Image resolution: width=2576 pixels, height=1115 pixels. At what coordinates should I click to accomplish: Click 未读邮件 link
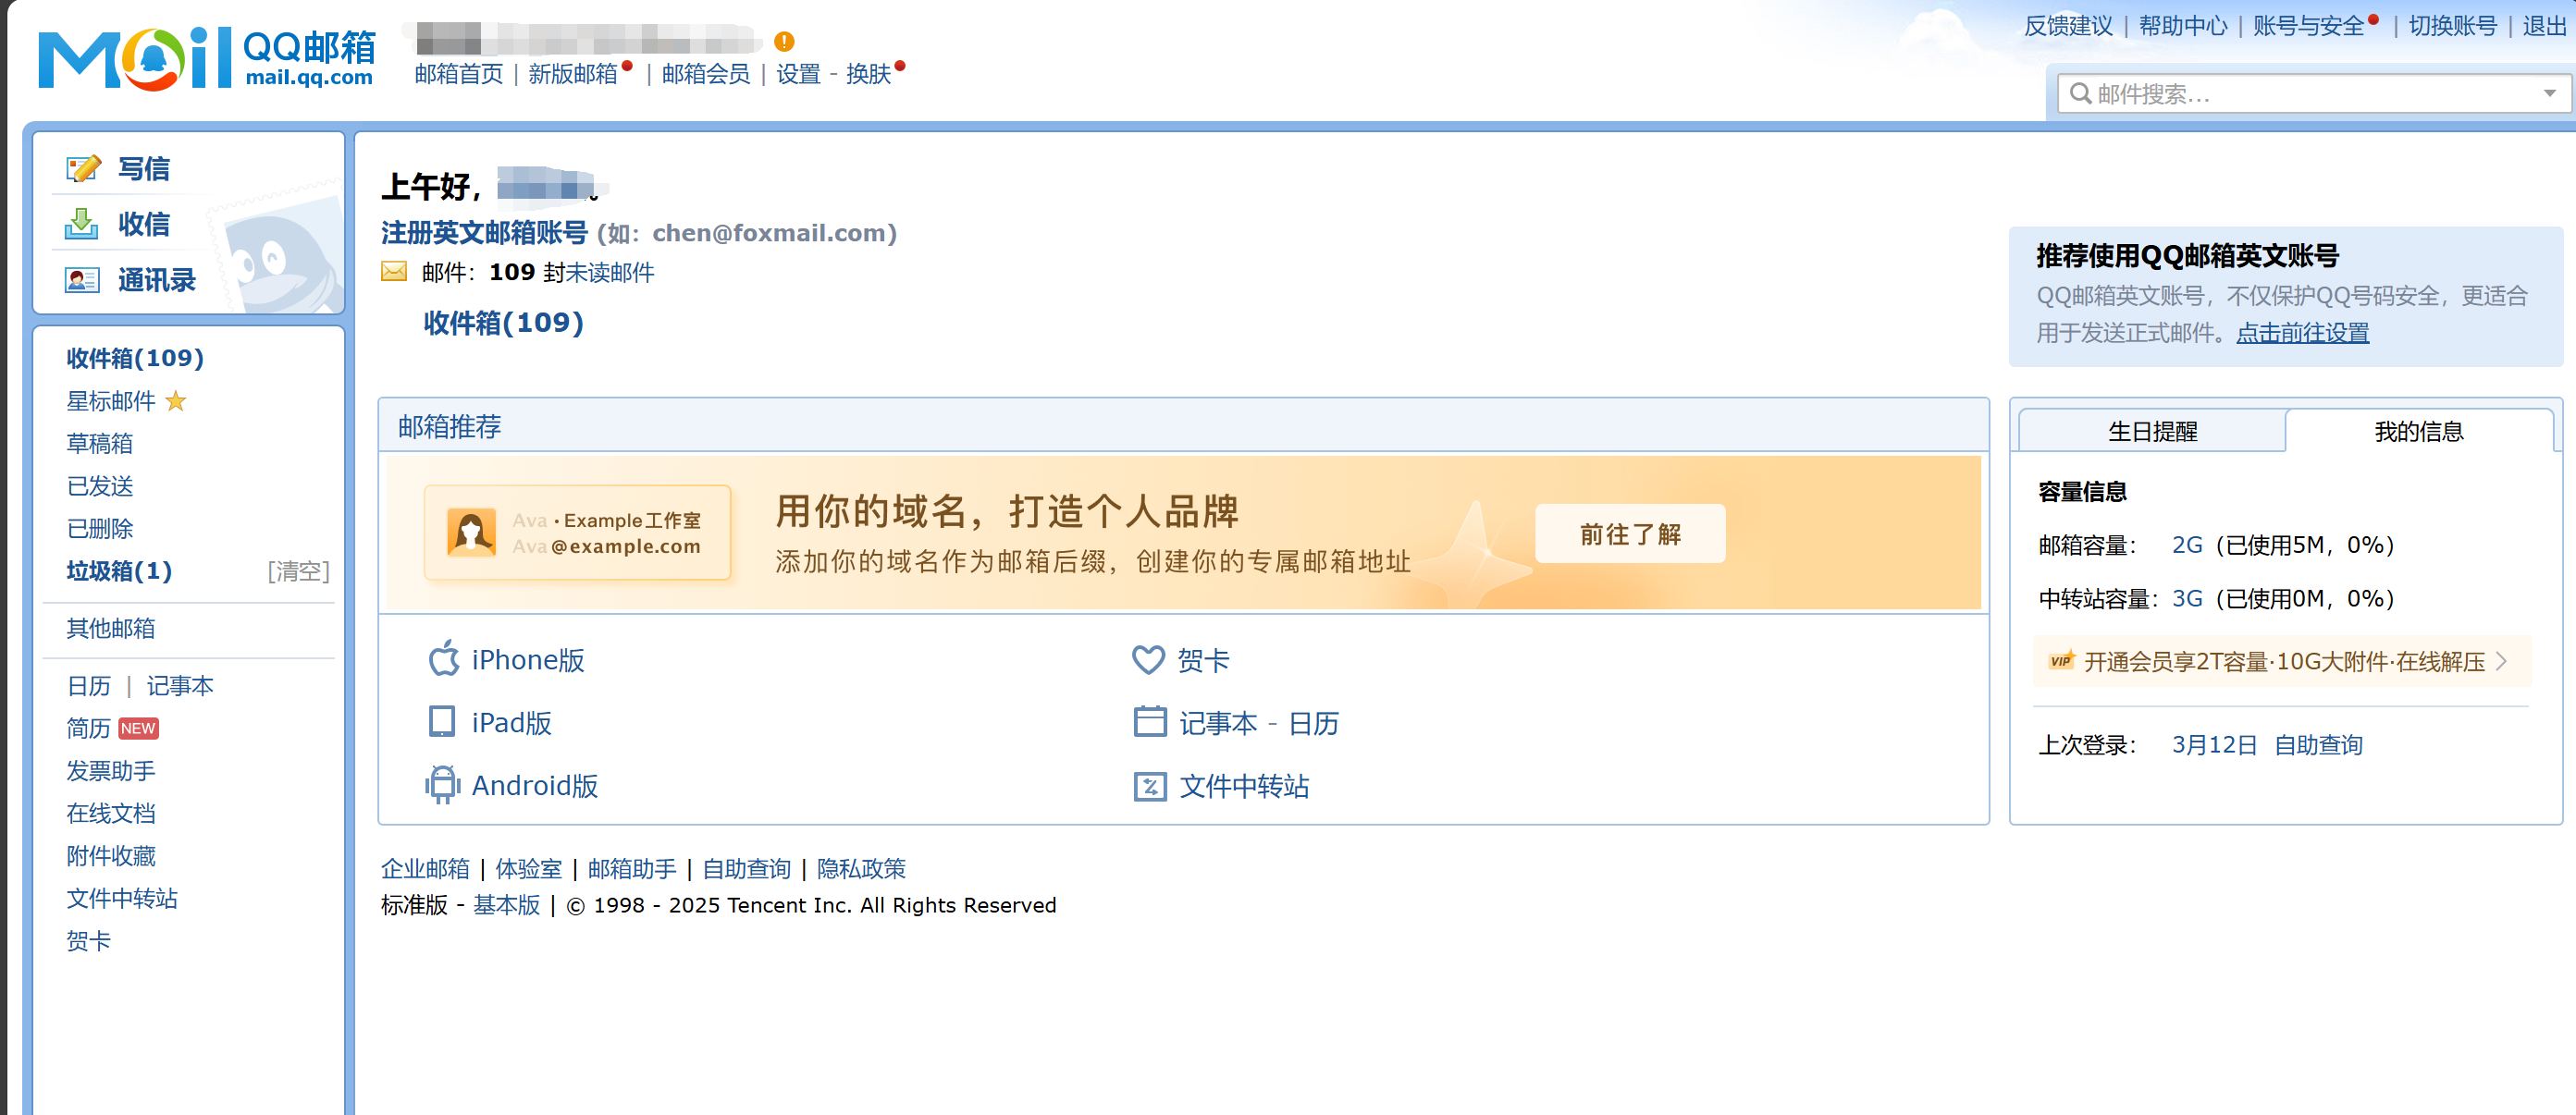(610, 272)
